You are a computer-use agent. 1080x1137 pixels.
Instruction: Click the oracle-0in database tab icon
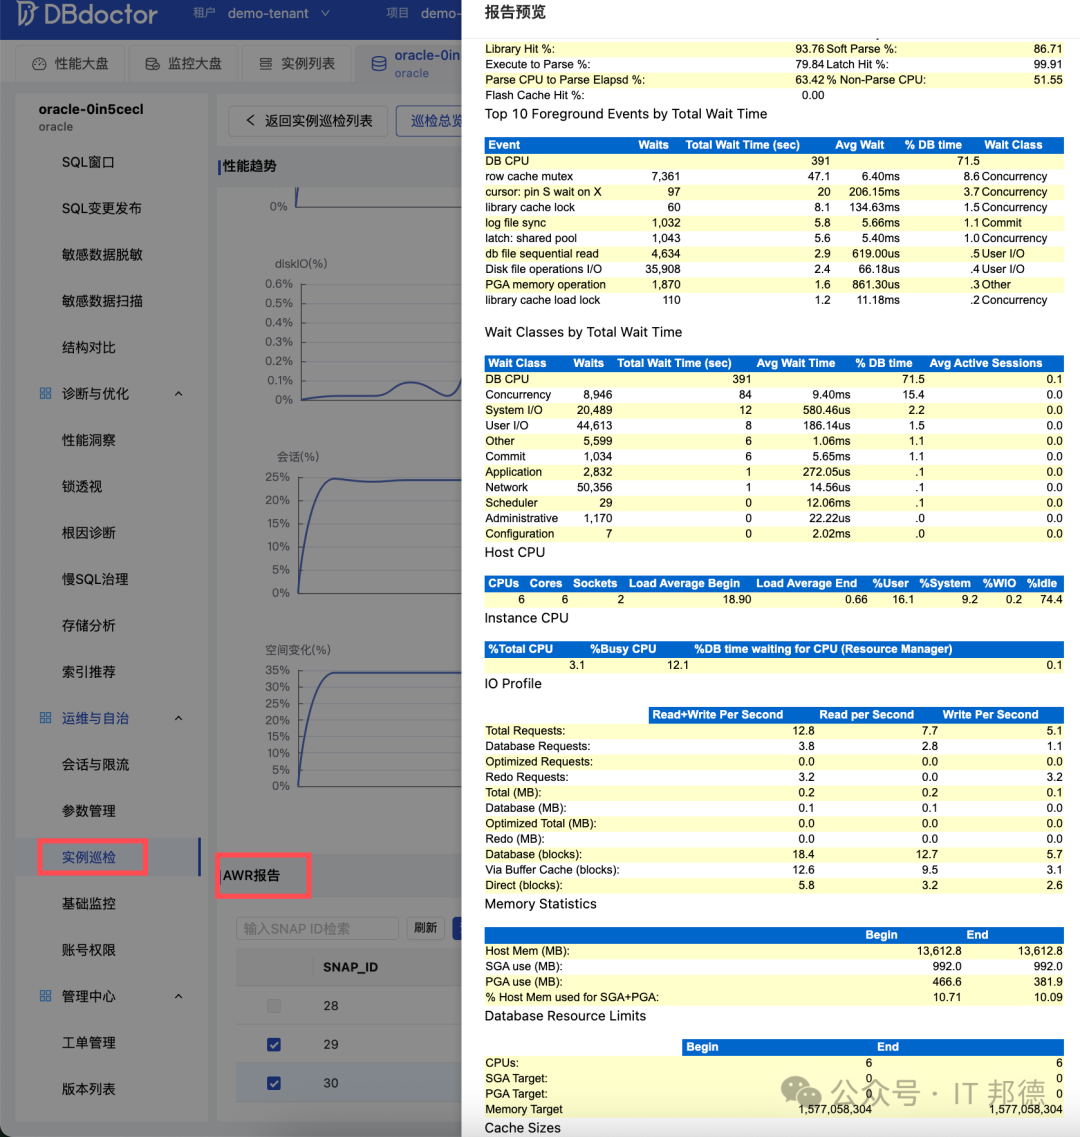click(379, 64)
